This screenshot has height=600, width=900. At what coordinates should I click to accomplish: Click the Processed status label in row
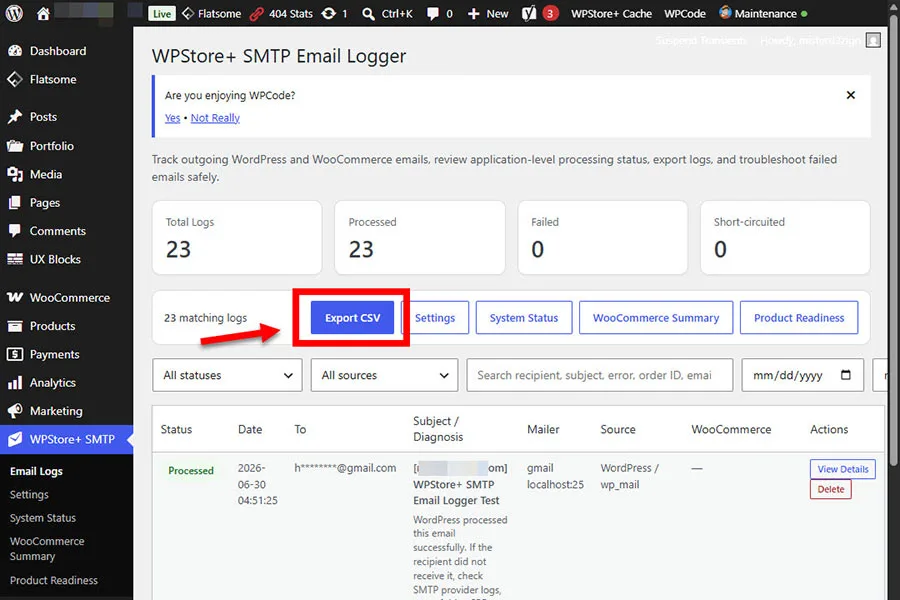click(x=191, y=470)
